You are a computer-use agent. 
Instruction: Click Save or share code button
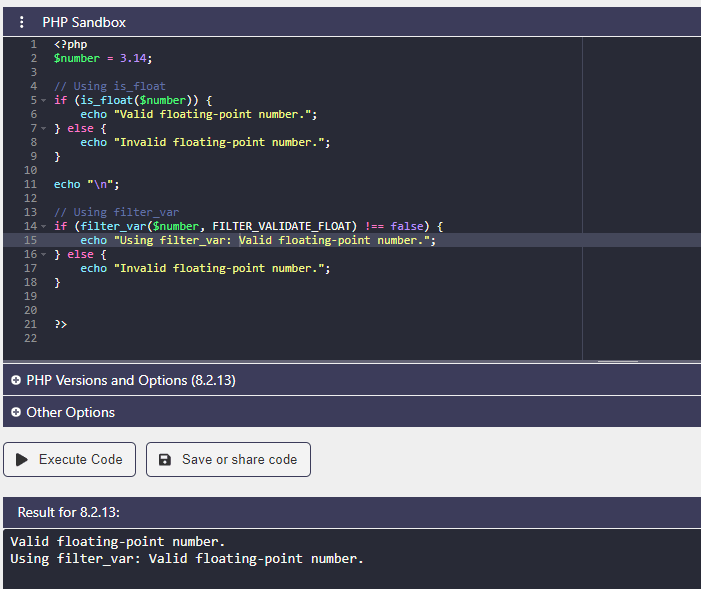pyautogui.click(x=228, y=459)
